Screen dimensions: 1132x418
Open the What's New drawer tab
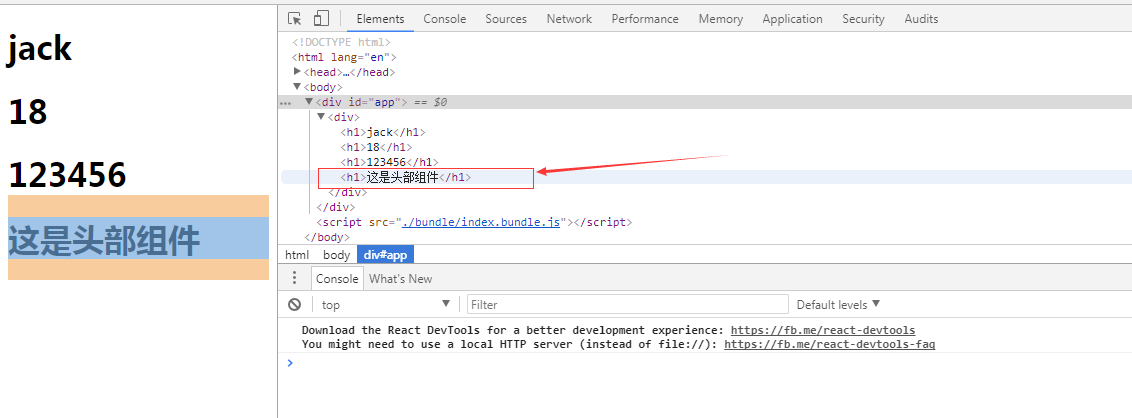pyautogui.click(x=401, y=279)
